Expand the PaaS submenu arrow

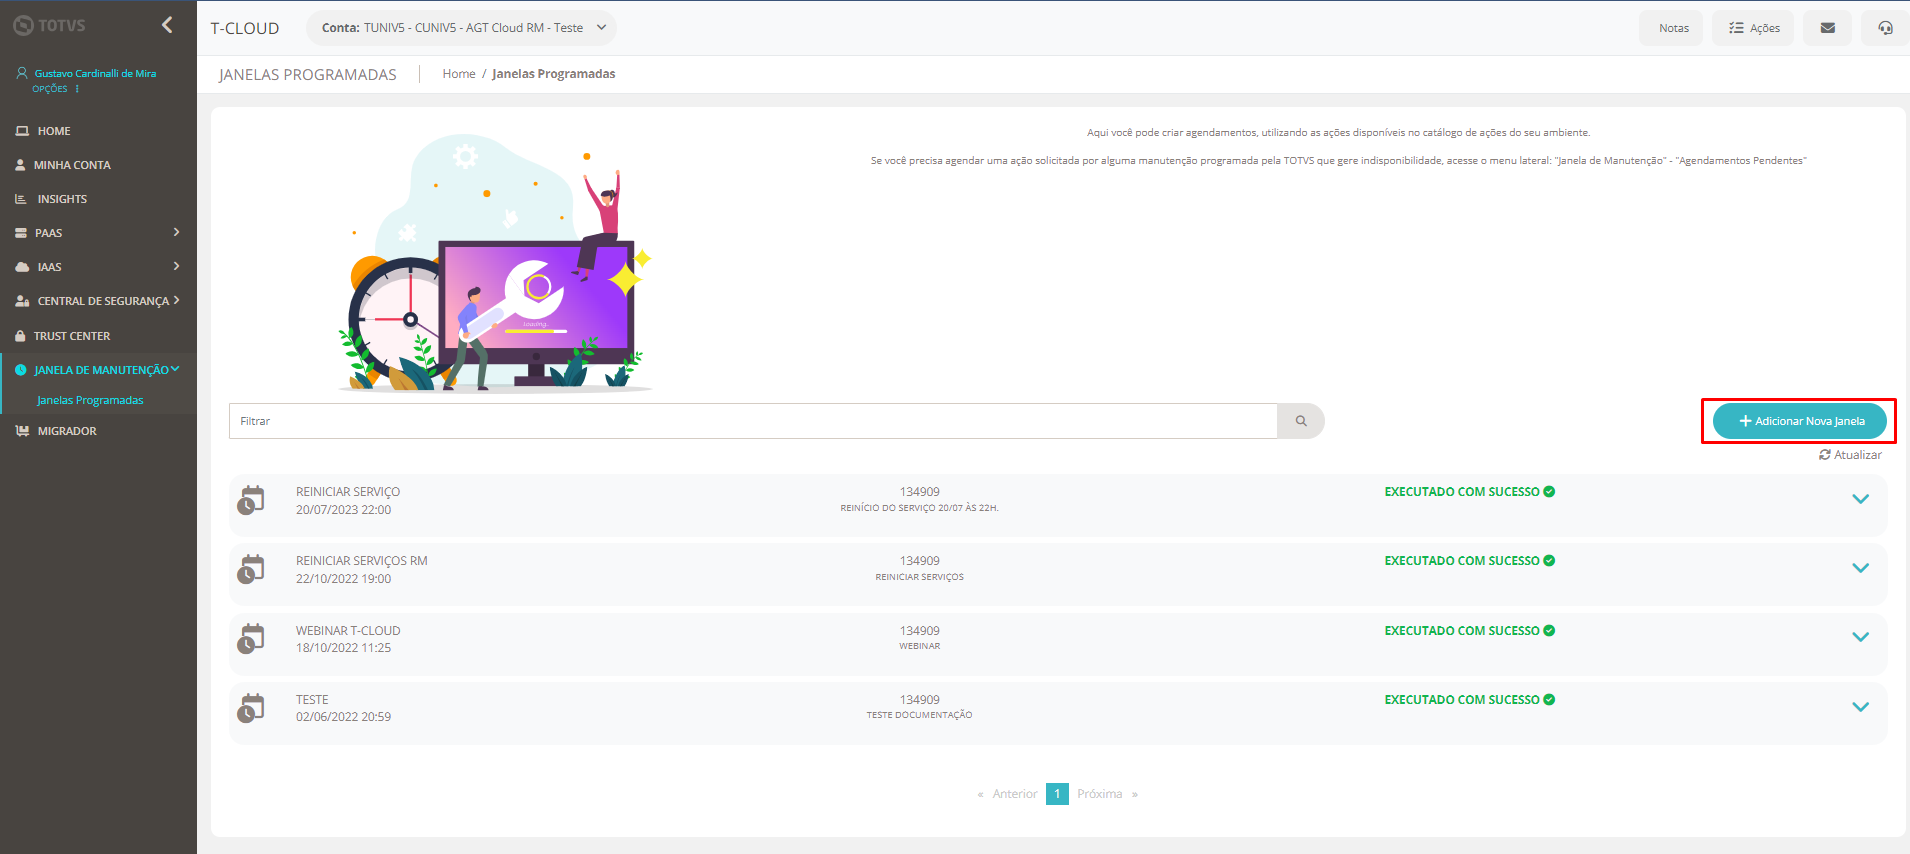[x=177, y=232]
